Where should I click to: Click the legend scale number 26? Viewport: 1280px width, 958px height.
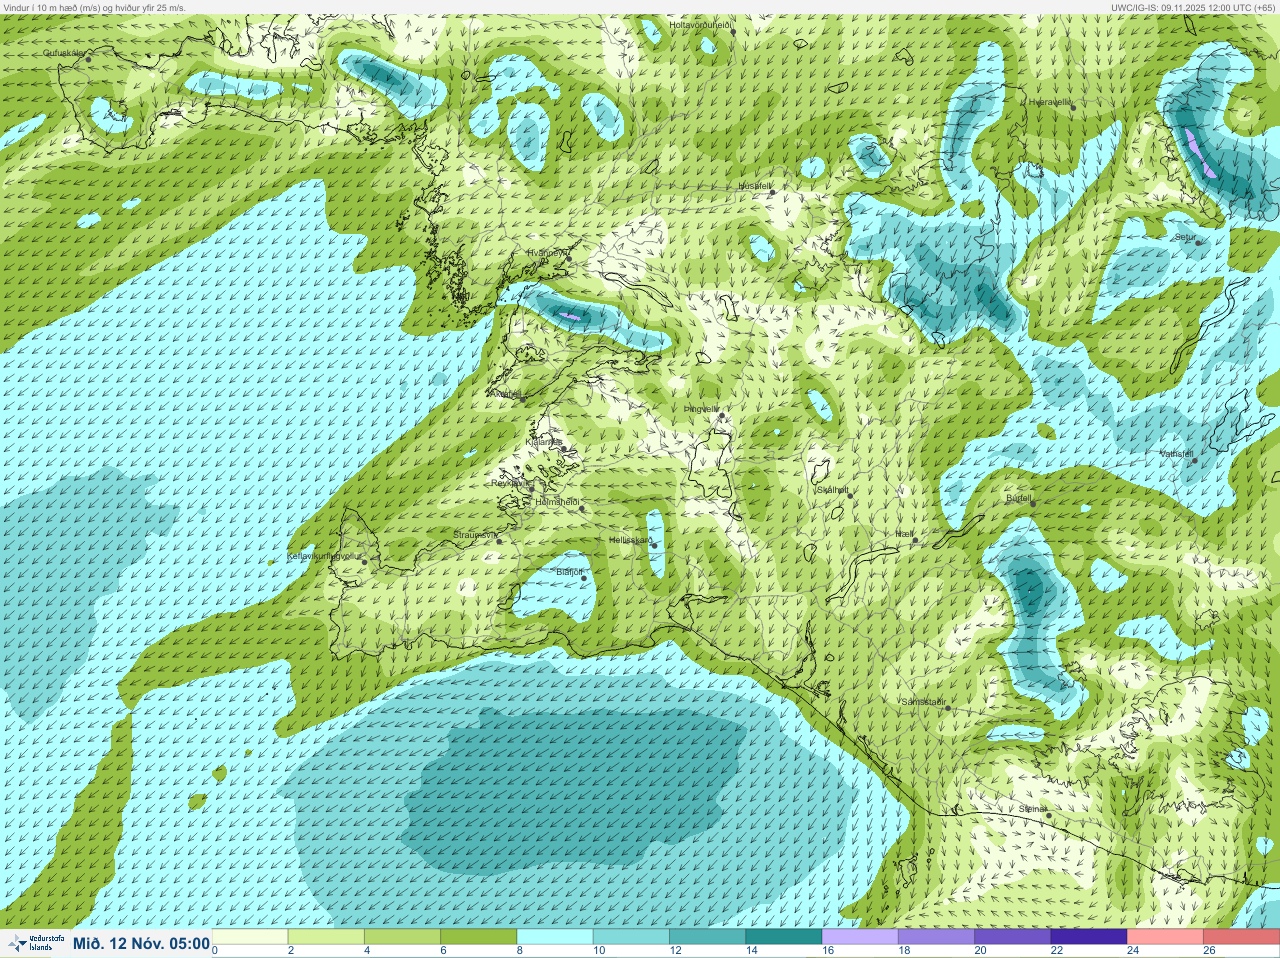click(x=1208, y=951)
